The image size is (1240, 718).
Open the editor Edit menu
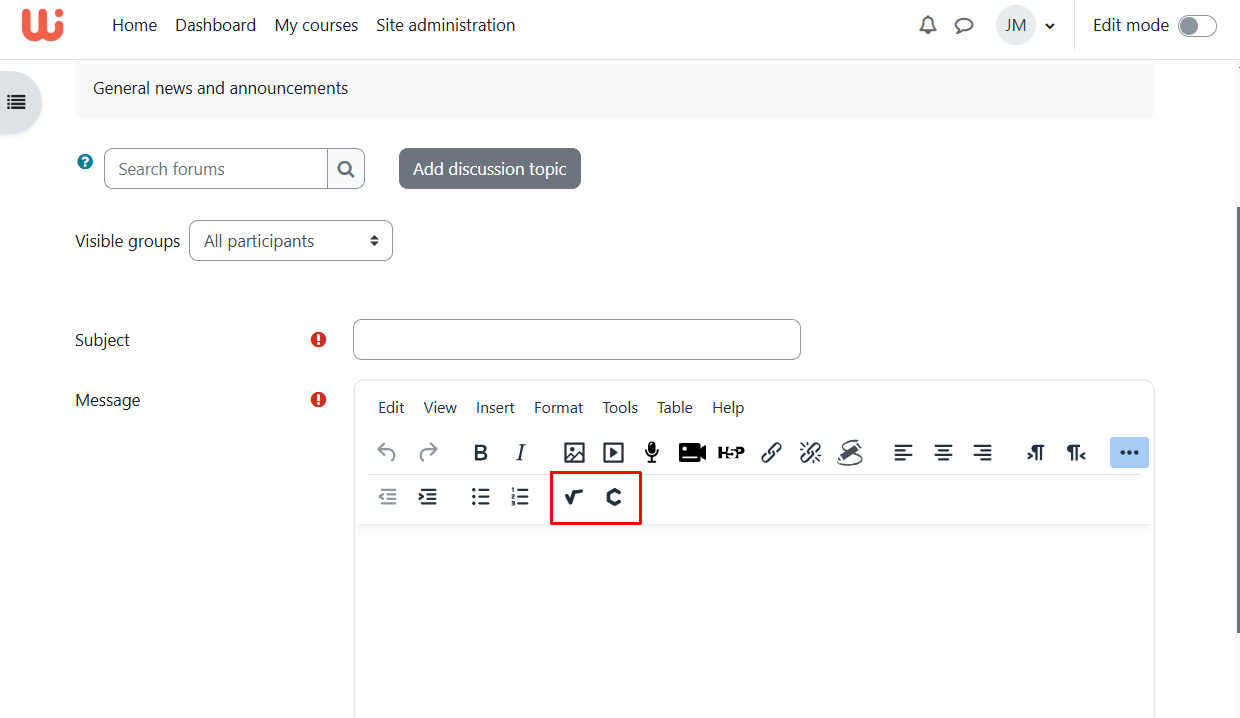click(391, 408)
